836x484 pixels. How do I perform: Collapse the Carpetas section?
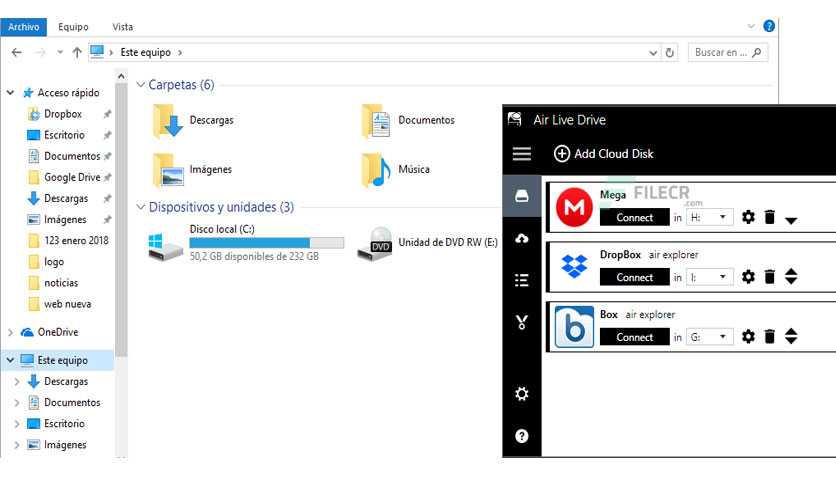[x=141, y=86]
